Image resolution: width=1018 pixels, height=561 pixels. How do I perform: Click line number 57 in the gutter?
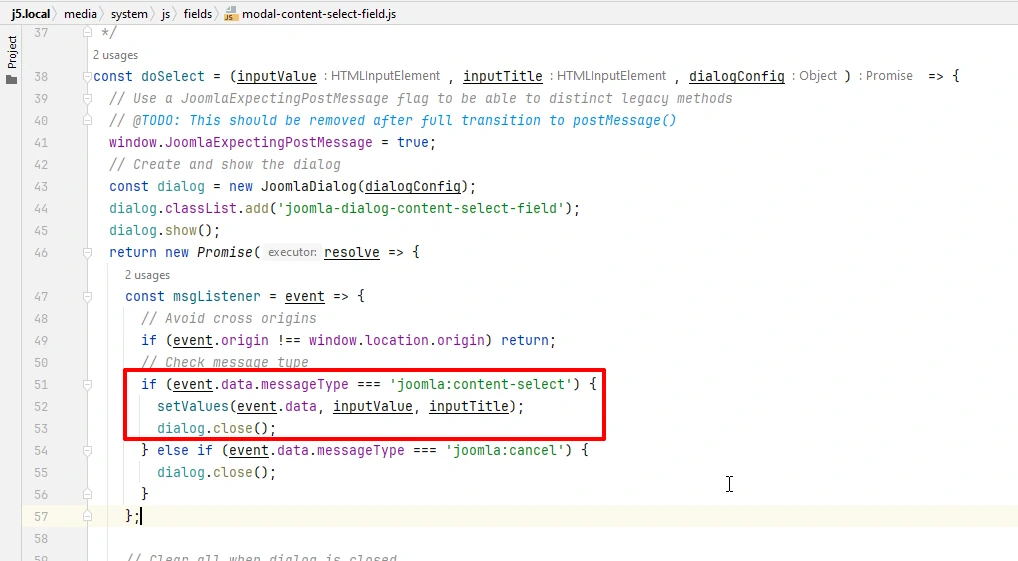[x=41, y=517]
